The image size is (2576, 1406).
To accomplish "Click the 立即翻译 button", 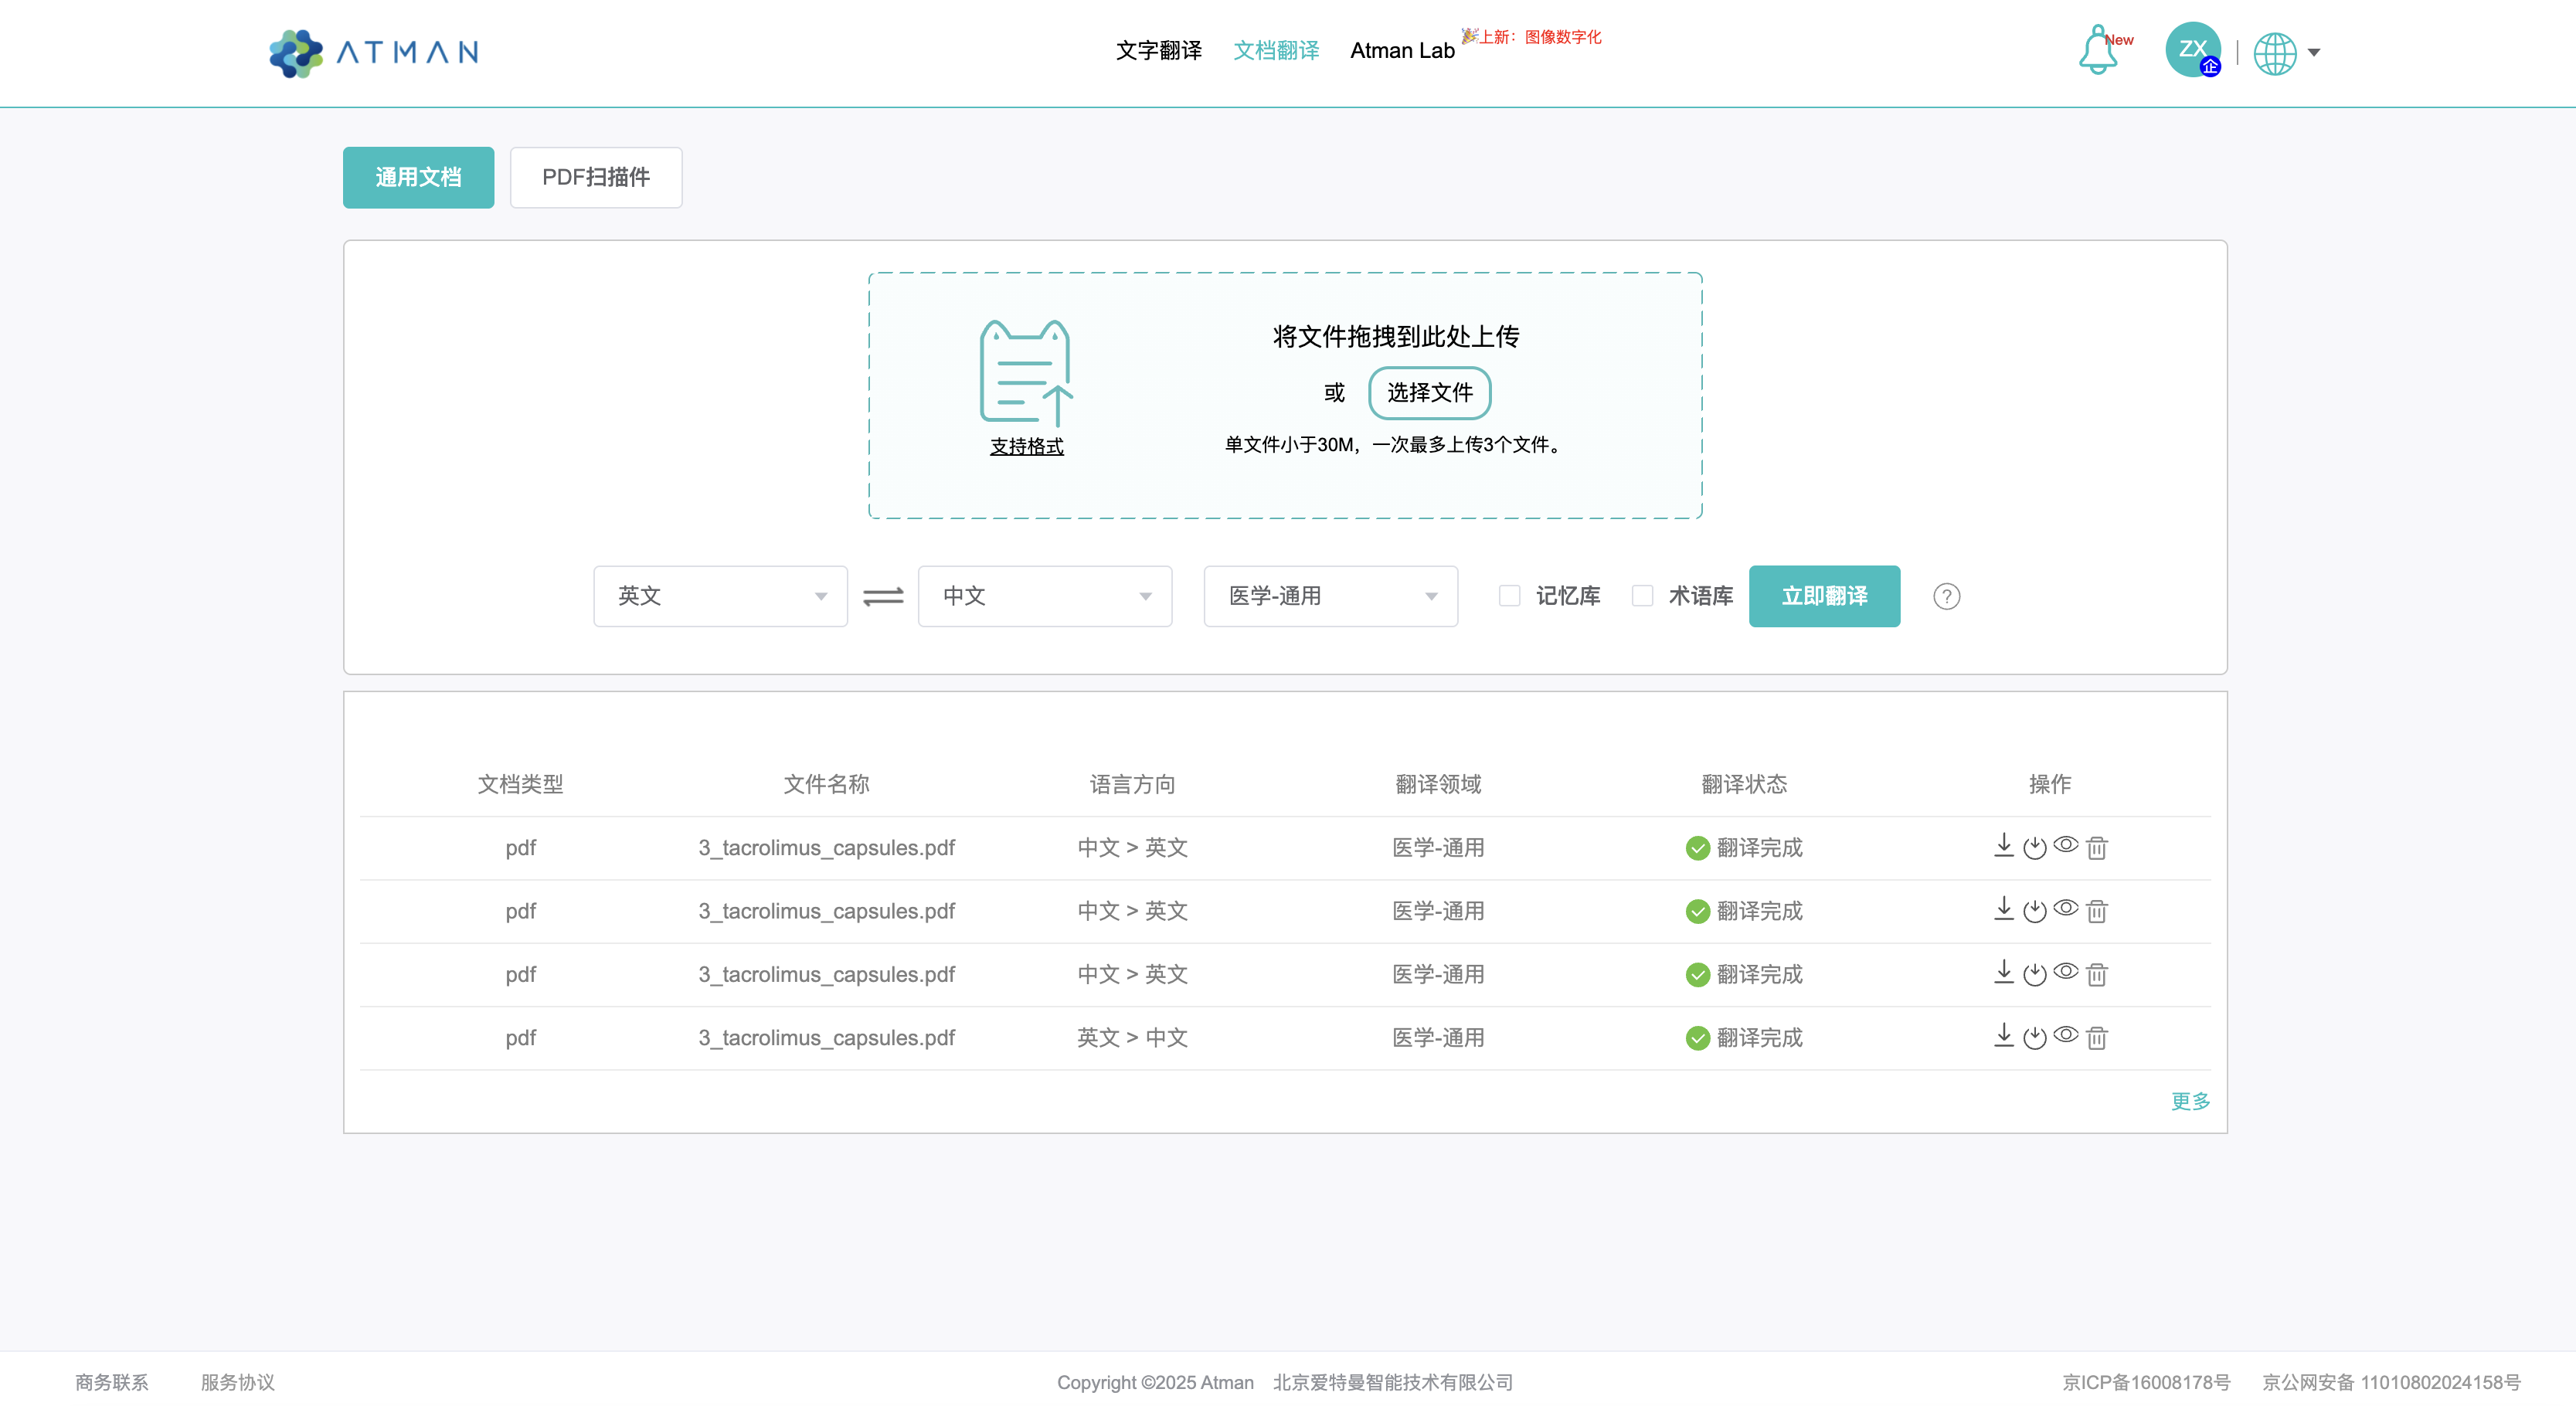I will pyautogui.click(x=1824, y=596).
